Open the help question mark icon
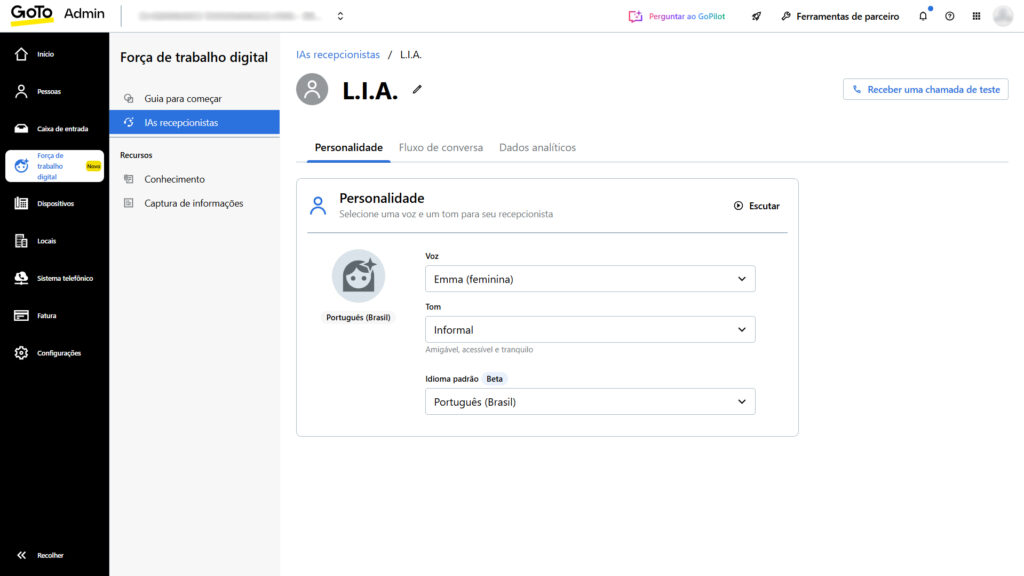The width and height of the screenshot is (1024, 576). (x=949, y=16)
